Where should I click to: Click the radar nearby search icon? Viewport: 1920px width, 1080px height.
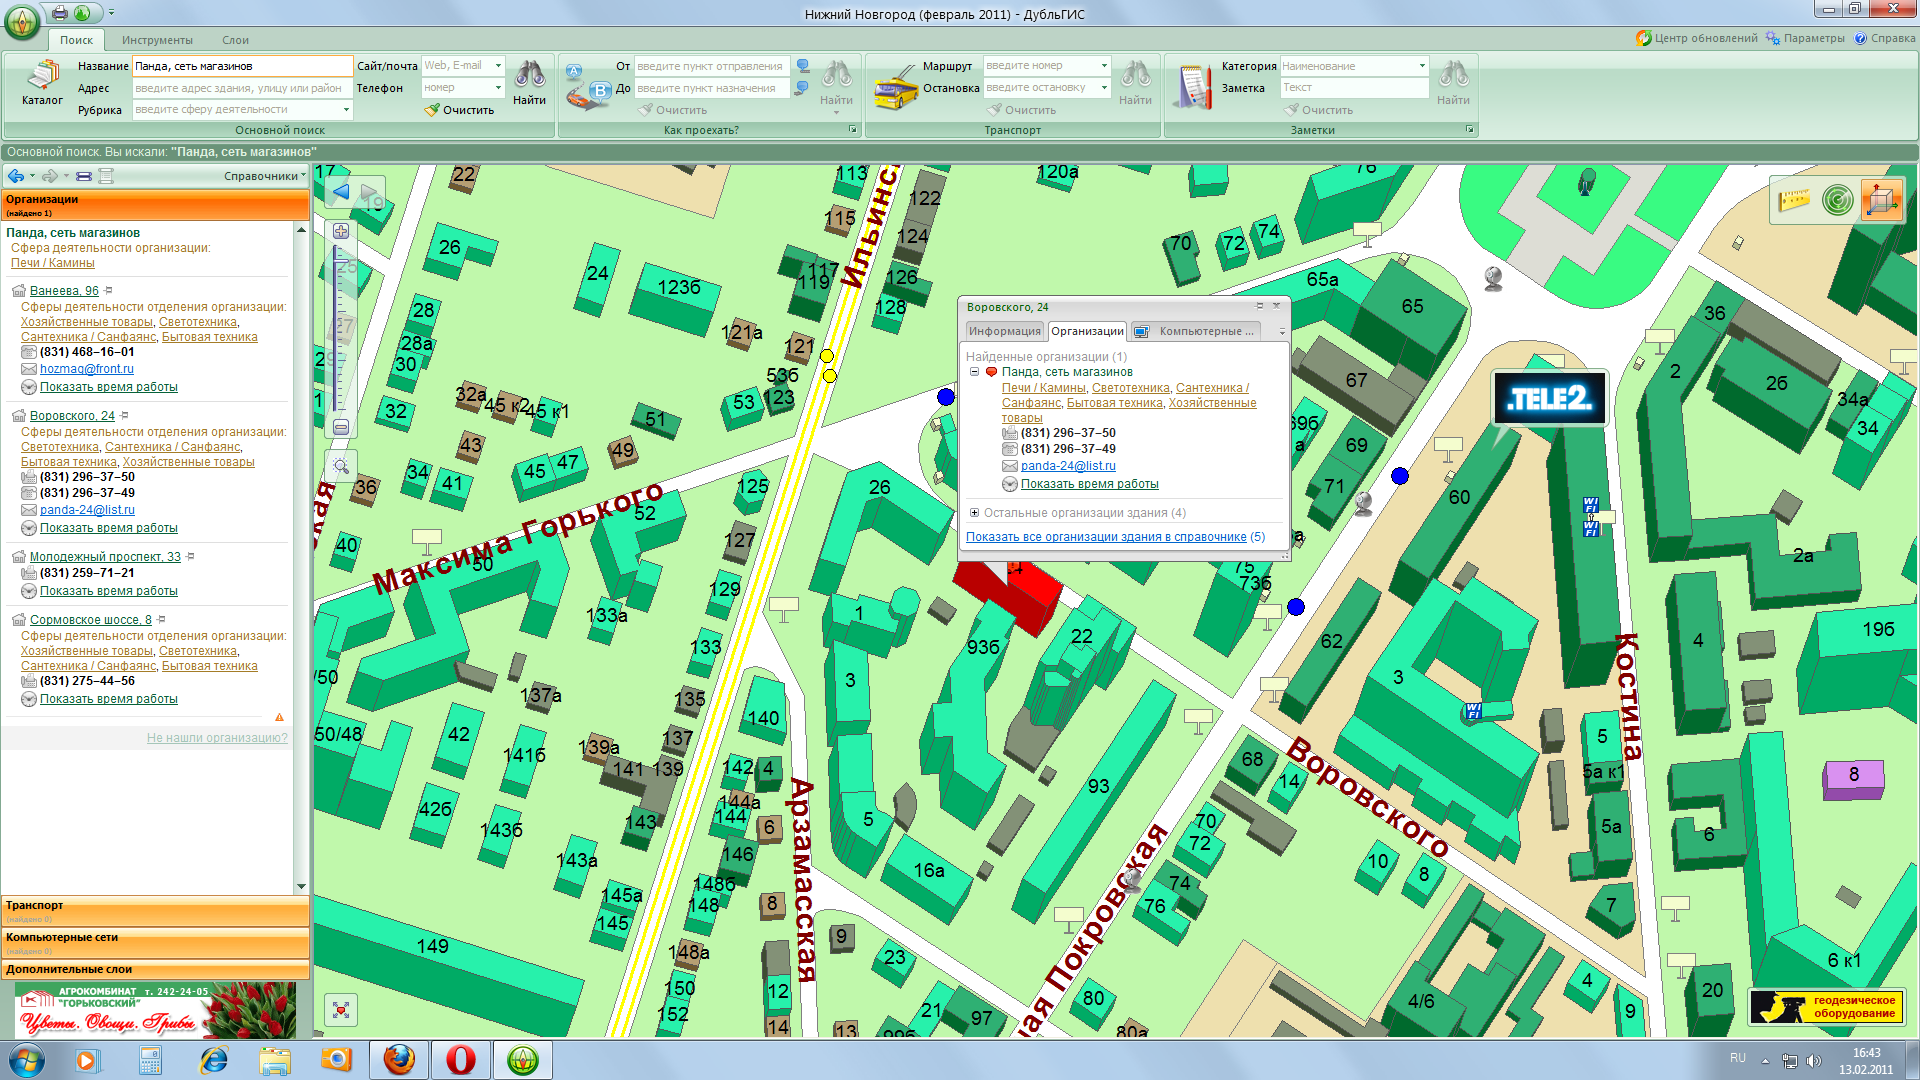(x=1837, y=200)
